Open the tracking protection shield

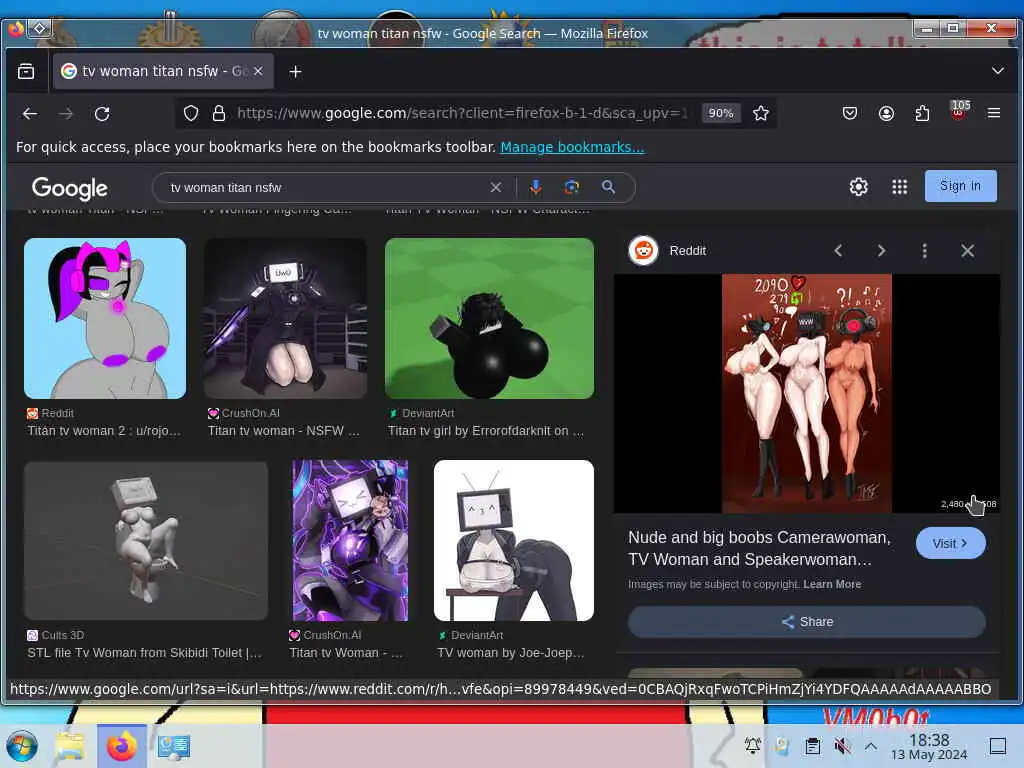[x=191, y=113]
